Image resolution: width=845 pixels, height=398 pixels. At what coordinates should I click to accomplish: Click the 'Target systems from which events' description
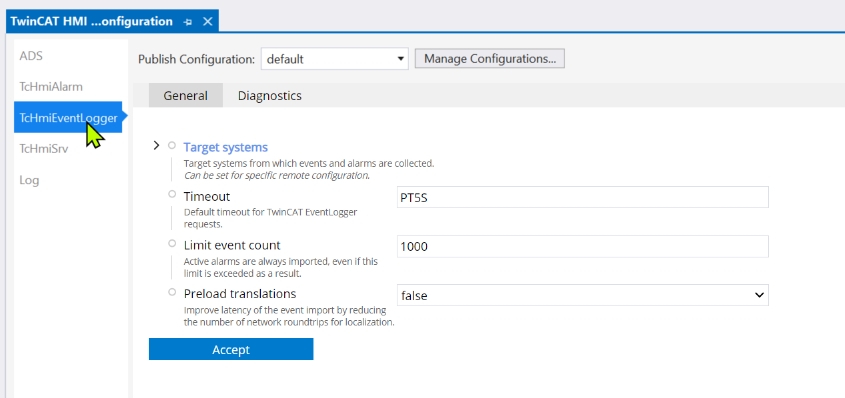coord(309,163)
